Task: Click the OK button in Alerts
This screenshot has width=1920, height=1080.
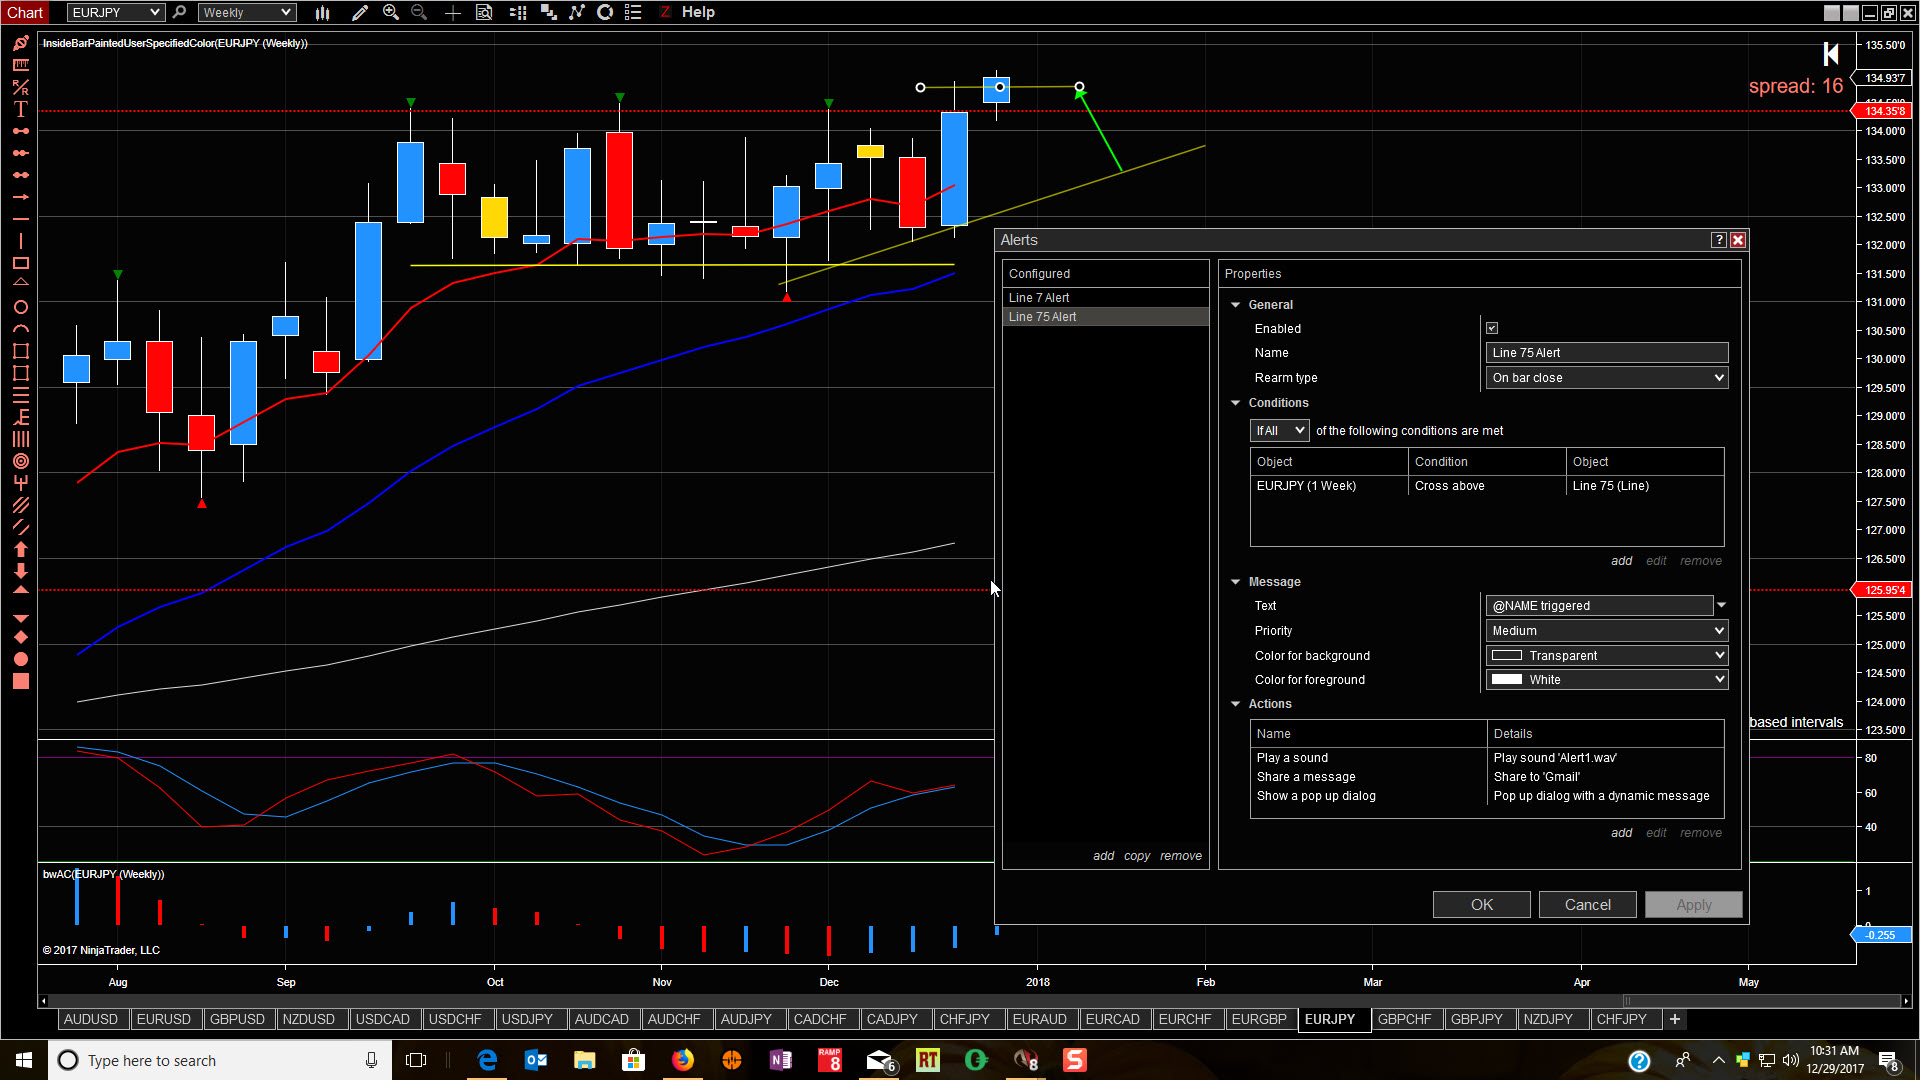Action: (x=1481, y=905)
